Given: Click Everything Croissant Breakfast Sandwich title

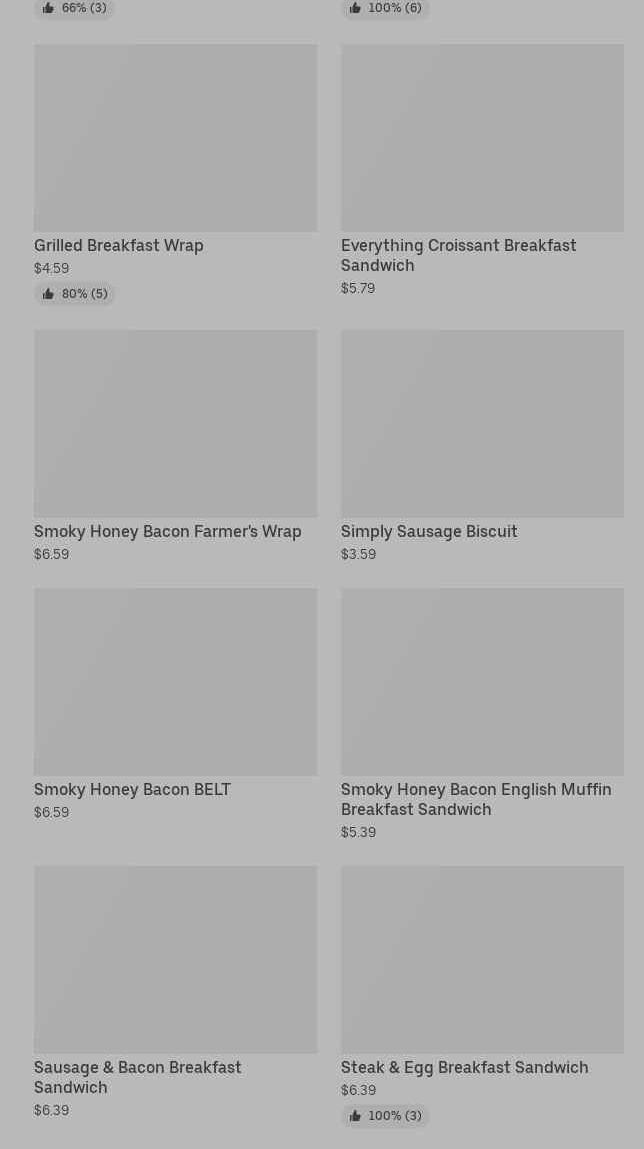Looking at the screenshot, I should tap(458, 255).
